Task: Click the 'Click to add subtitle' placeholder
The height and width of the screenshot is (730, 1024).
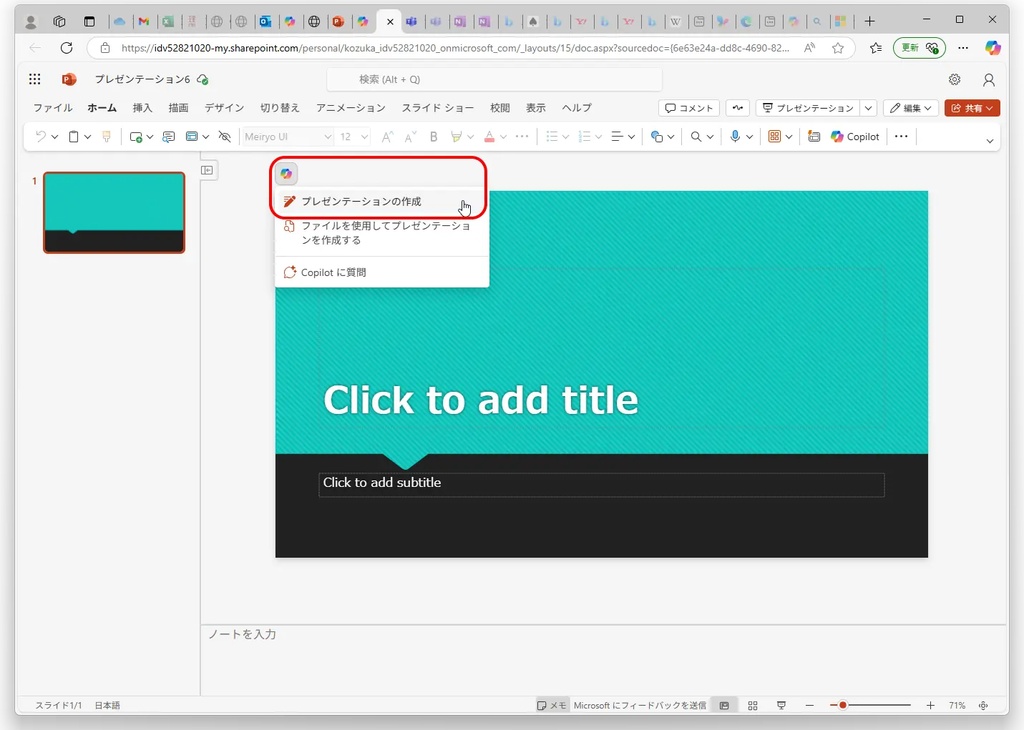Action: click(601, 485)
